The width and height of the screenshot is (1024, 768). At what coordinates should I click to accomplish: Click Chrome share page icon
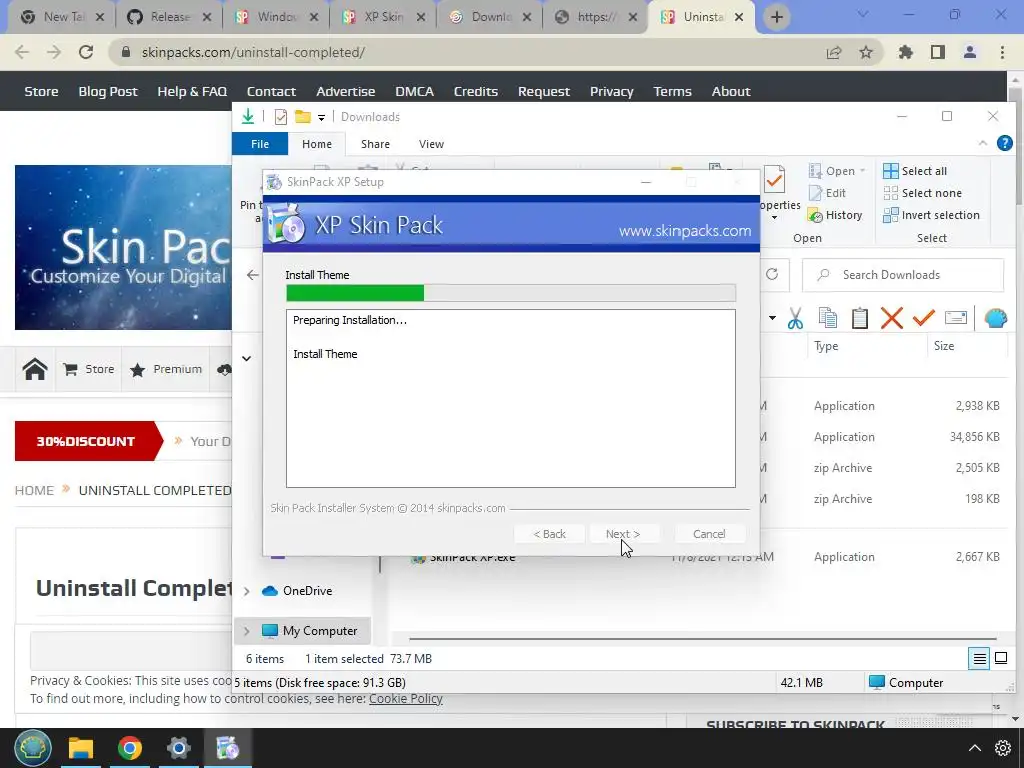[834, 52]
